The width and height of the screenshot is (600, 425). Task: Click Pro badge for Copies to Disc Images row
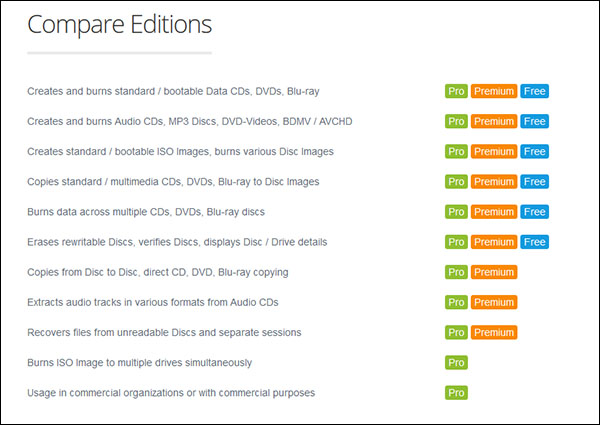pyautogui.click(x=456, y=182)
